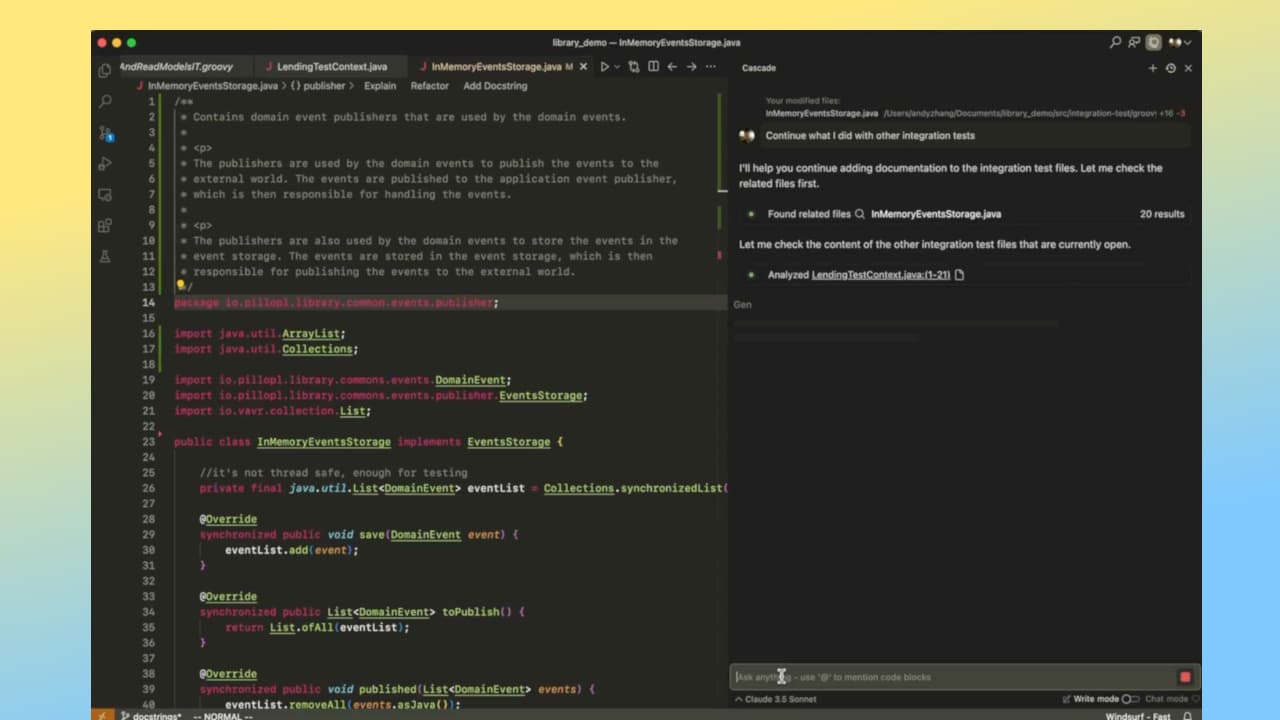Toggle the navigate back arrow in editor toolbar
This screenshot has width=1280, height=720.
coord(672,66)
